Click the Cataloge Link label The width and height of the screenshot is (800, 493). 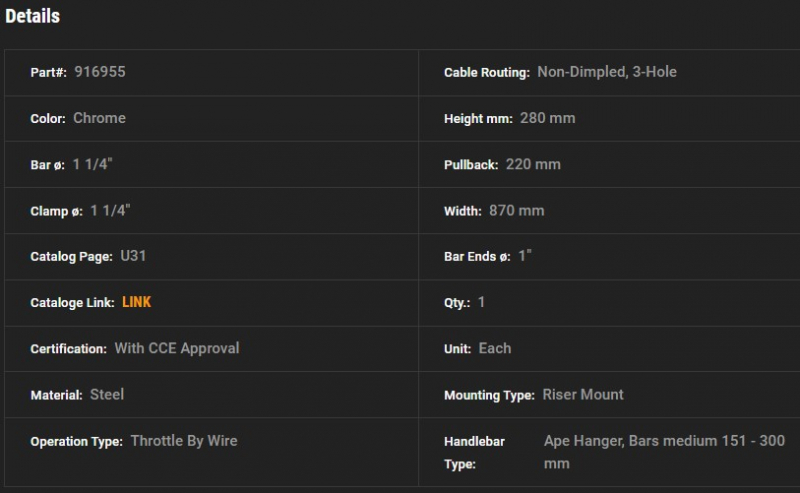pyautogui.click(x=72, y=303)
